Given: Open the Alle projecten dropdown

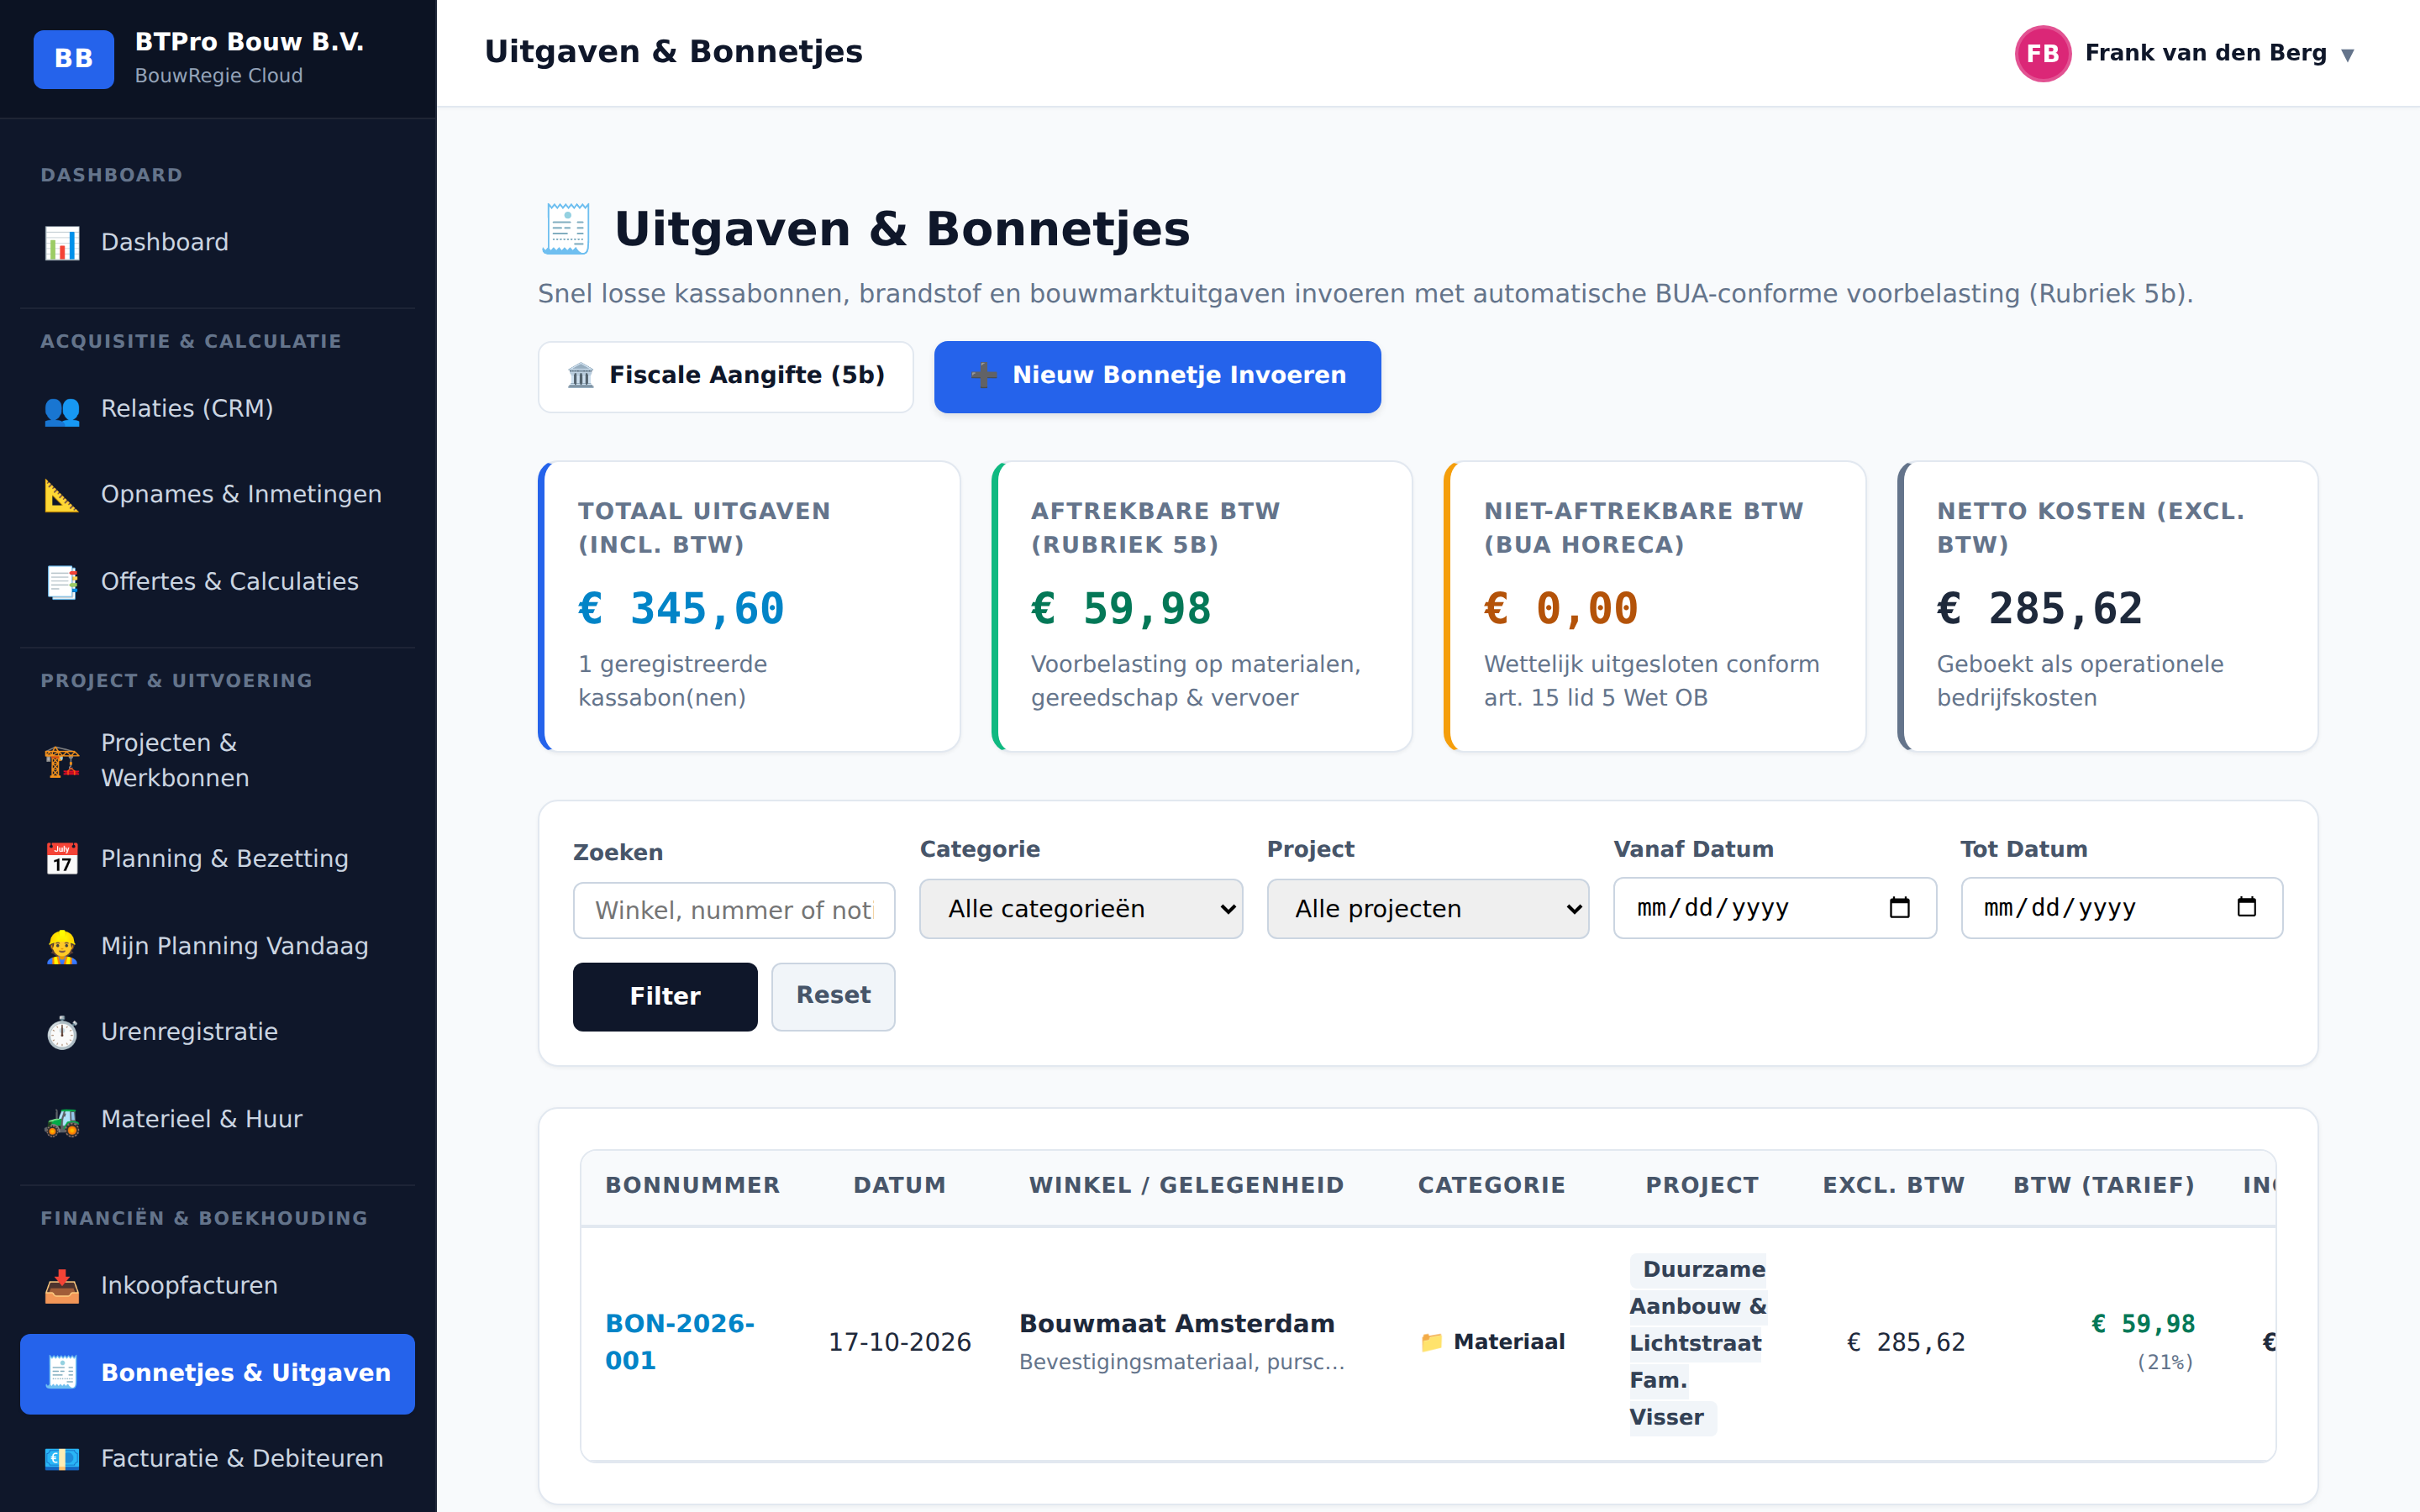Looking at the screenshot, I should click(x=1427, y=909).
